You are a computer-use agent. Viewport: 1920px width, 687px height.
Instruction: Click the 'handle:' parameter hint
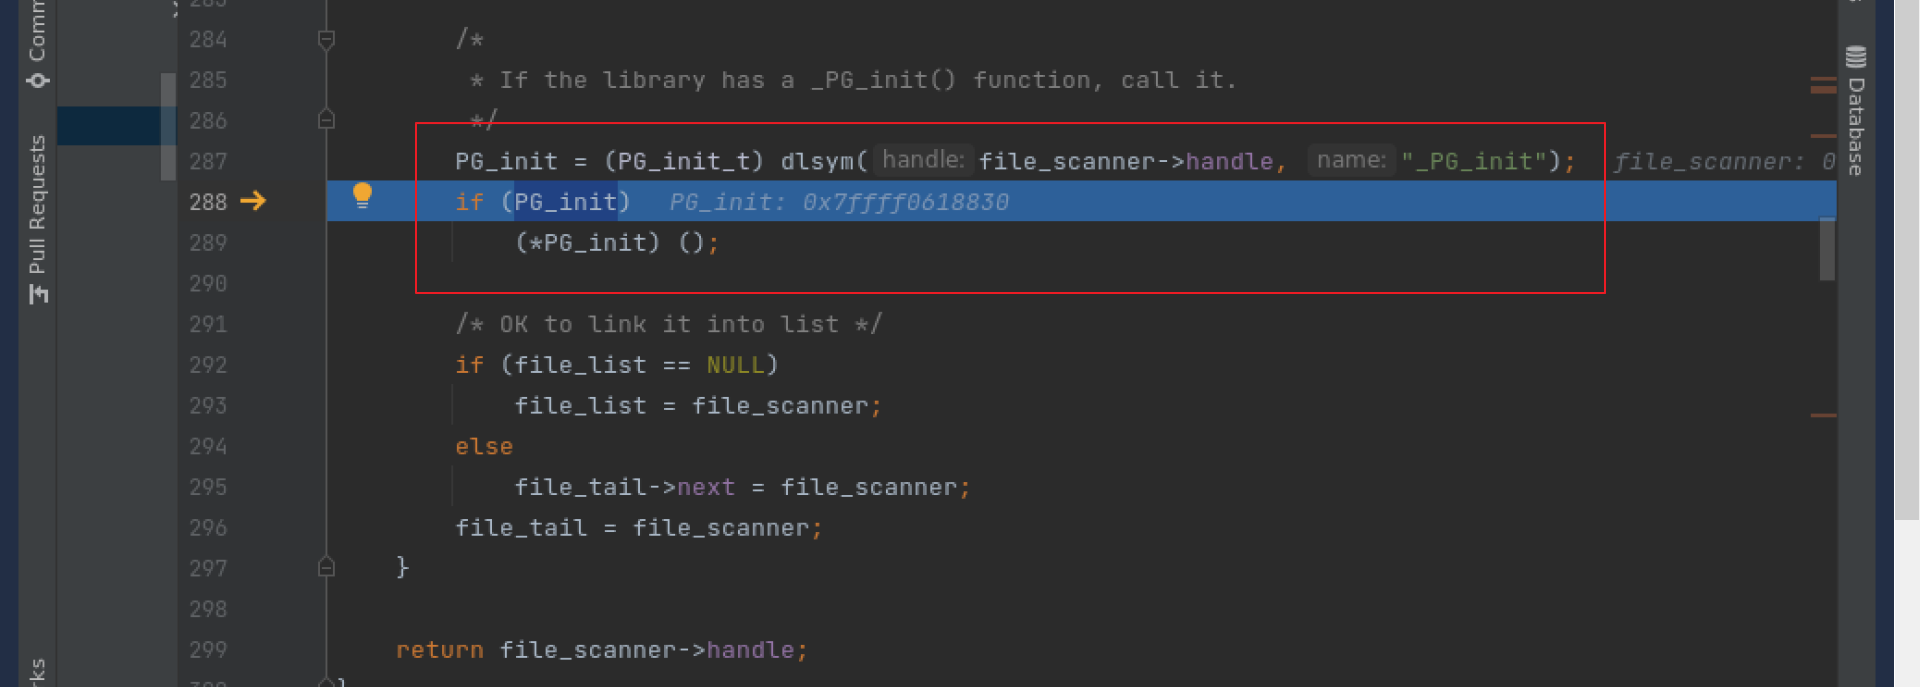(x=923, y=160)
